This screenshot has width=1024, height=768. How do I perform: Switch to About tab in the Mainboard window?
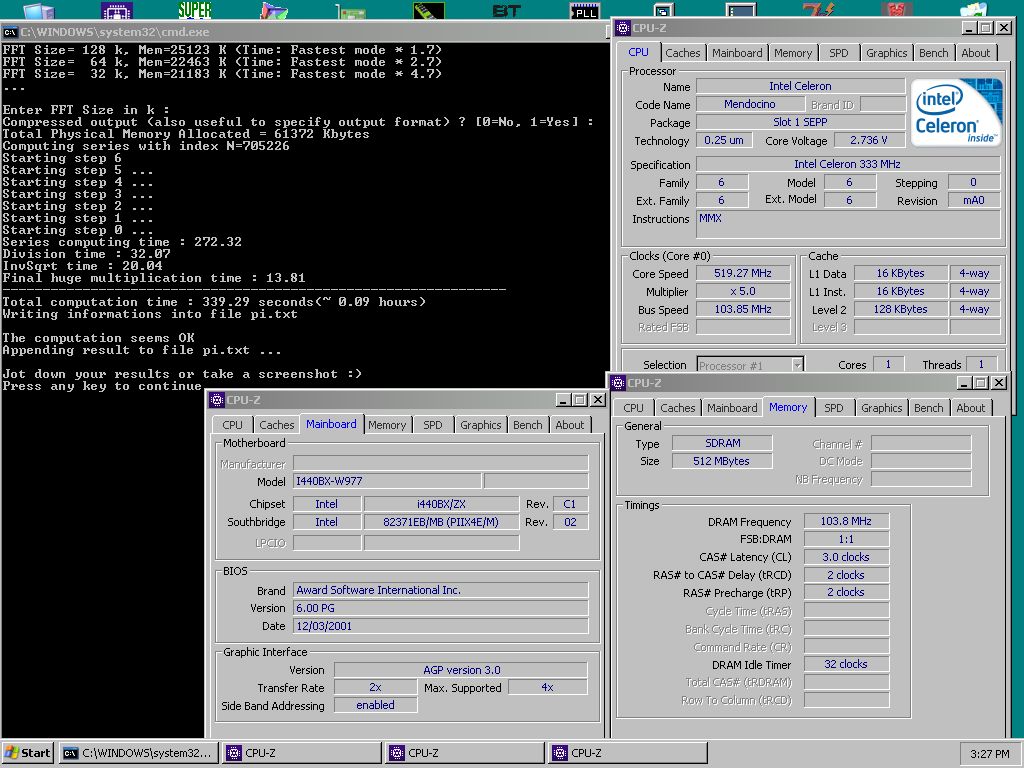(569, 424)
